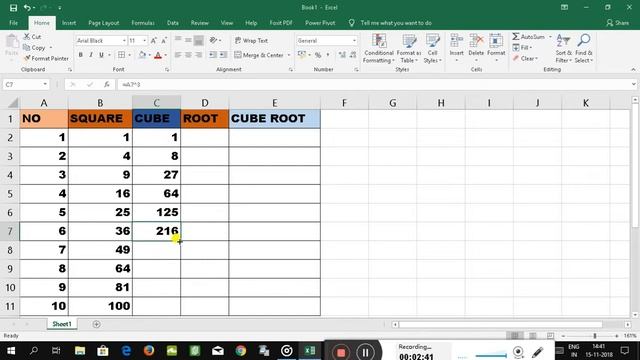Toggle Align Right

click(x=198, y=55)
